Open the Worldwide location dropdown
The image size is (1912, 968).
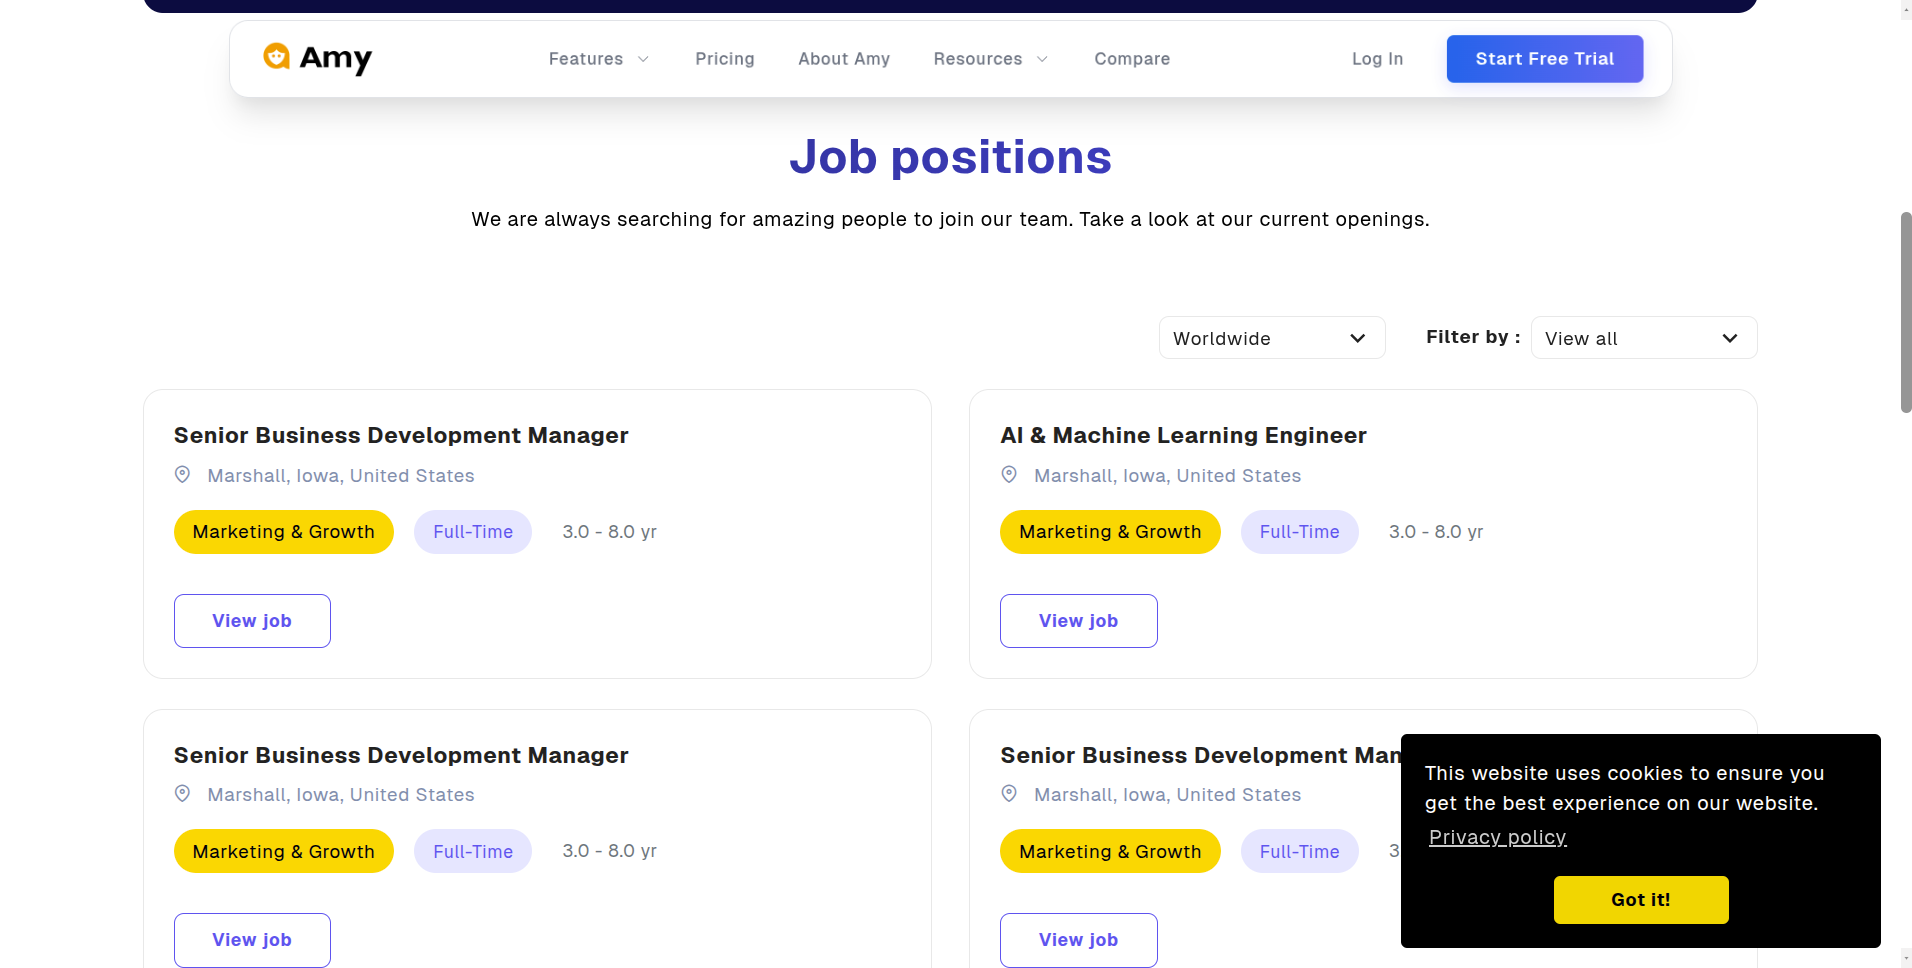pyautogui.click(x=1271, y=338)
